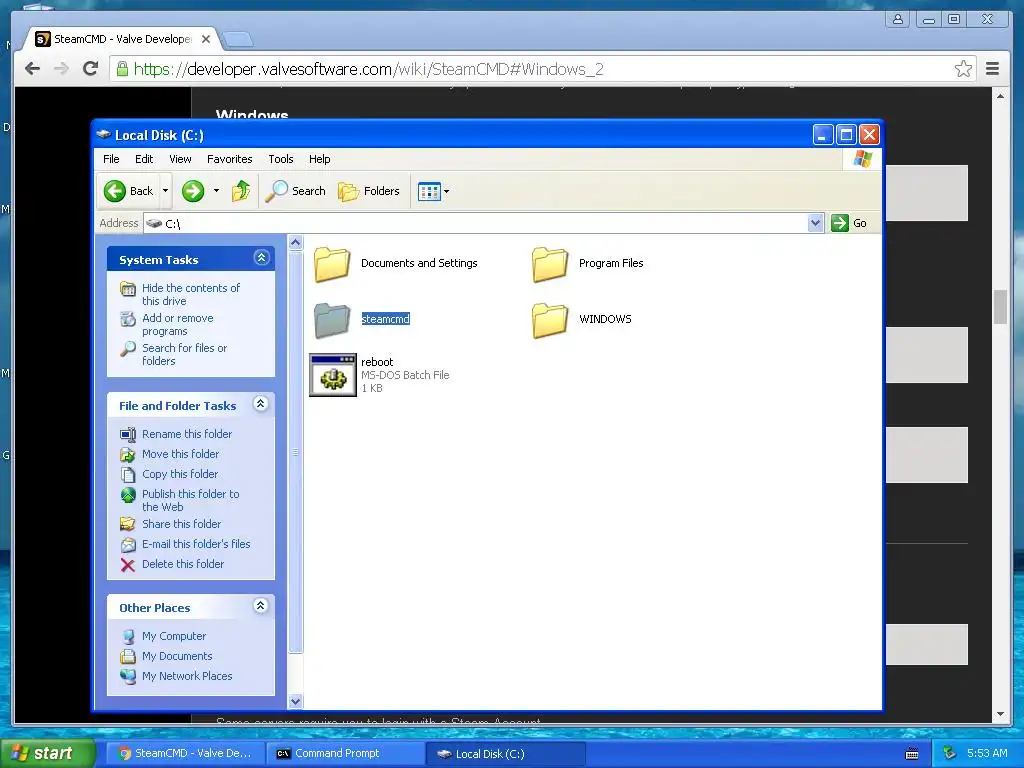The height and width of the screenshot is (768, 1024).
Task: Click the Chrome user profile icon
Action: 898,19
